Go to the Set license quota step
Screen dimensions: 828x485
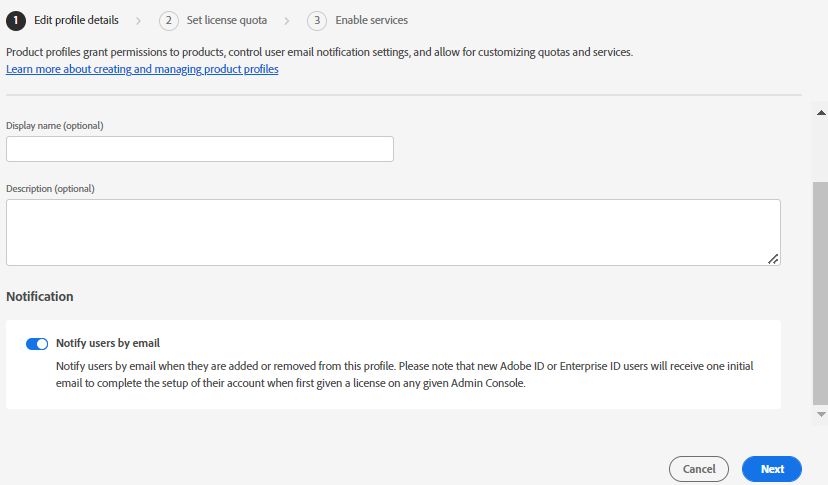(223, 20)
